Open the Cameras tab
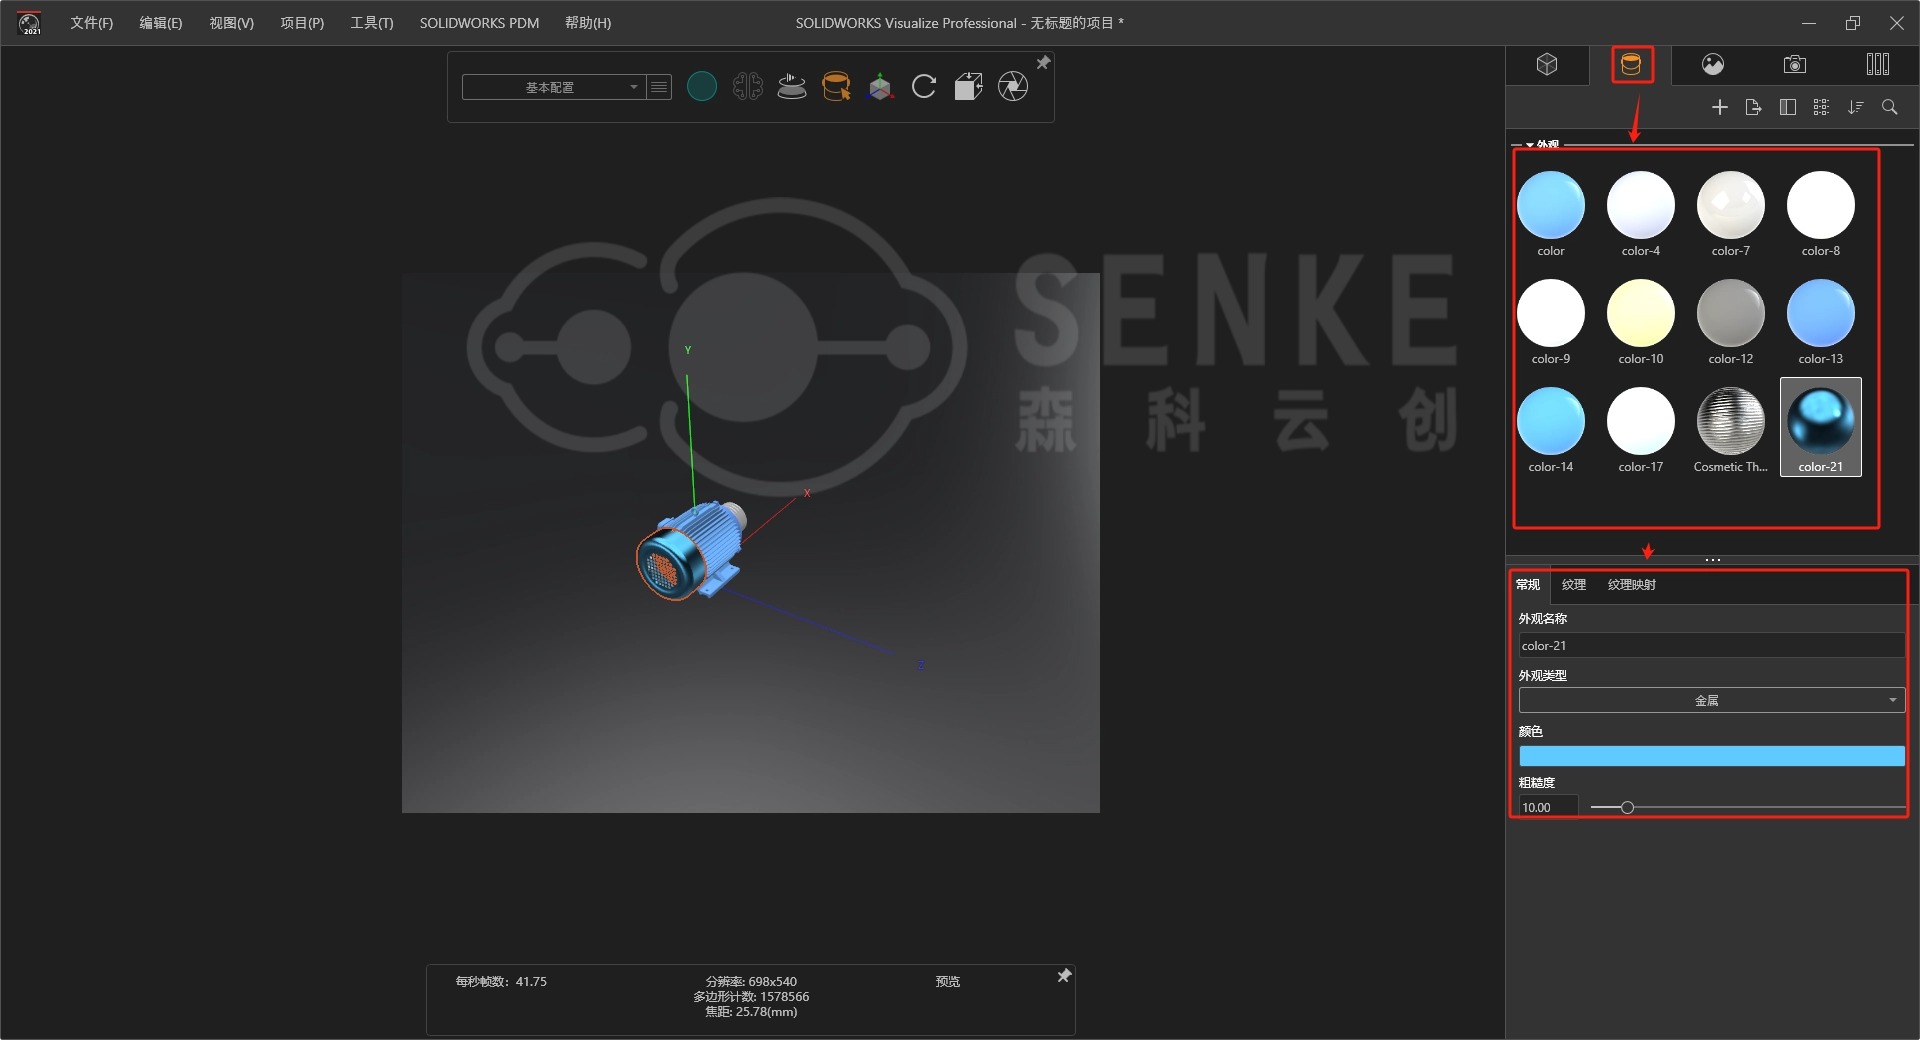 [x=1795, y=65]
